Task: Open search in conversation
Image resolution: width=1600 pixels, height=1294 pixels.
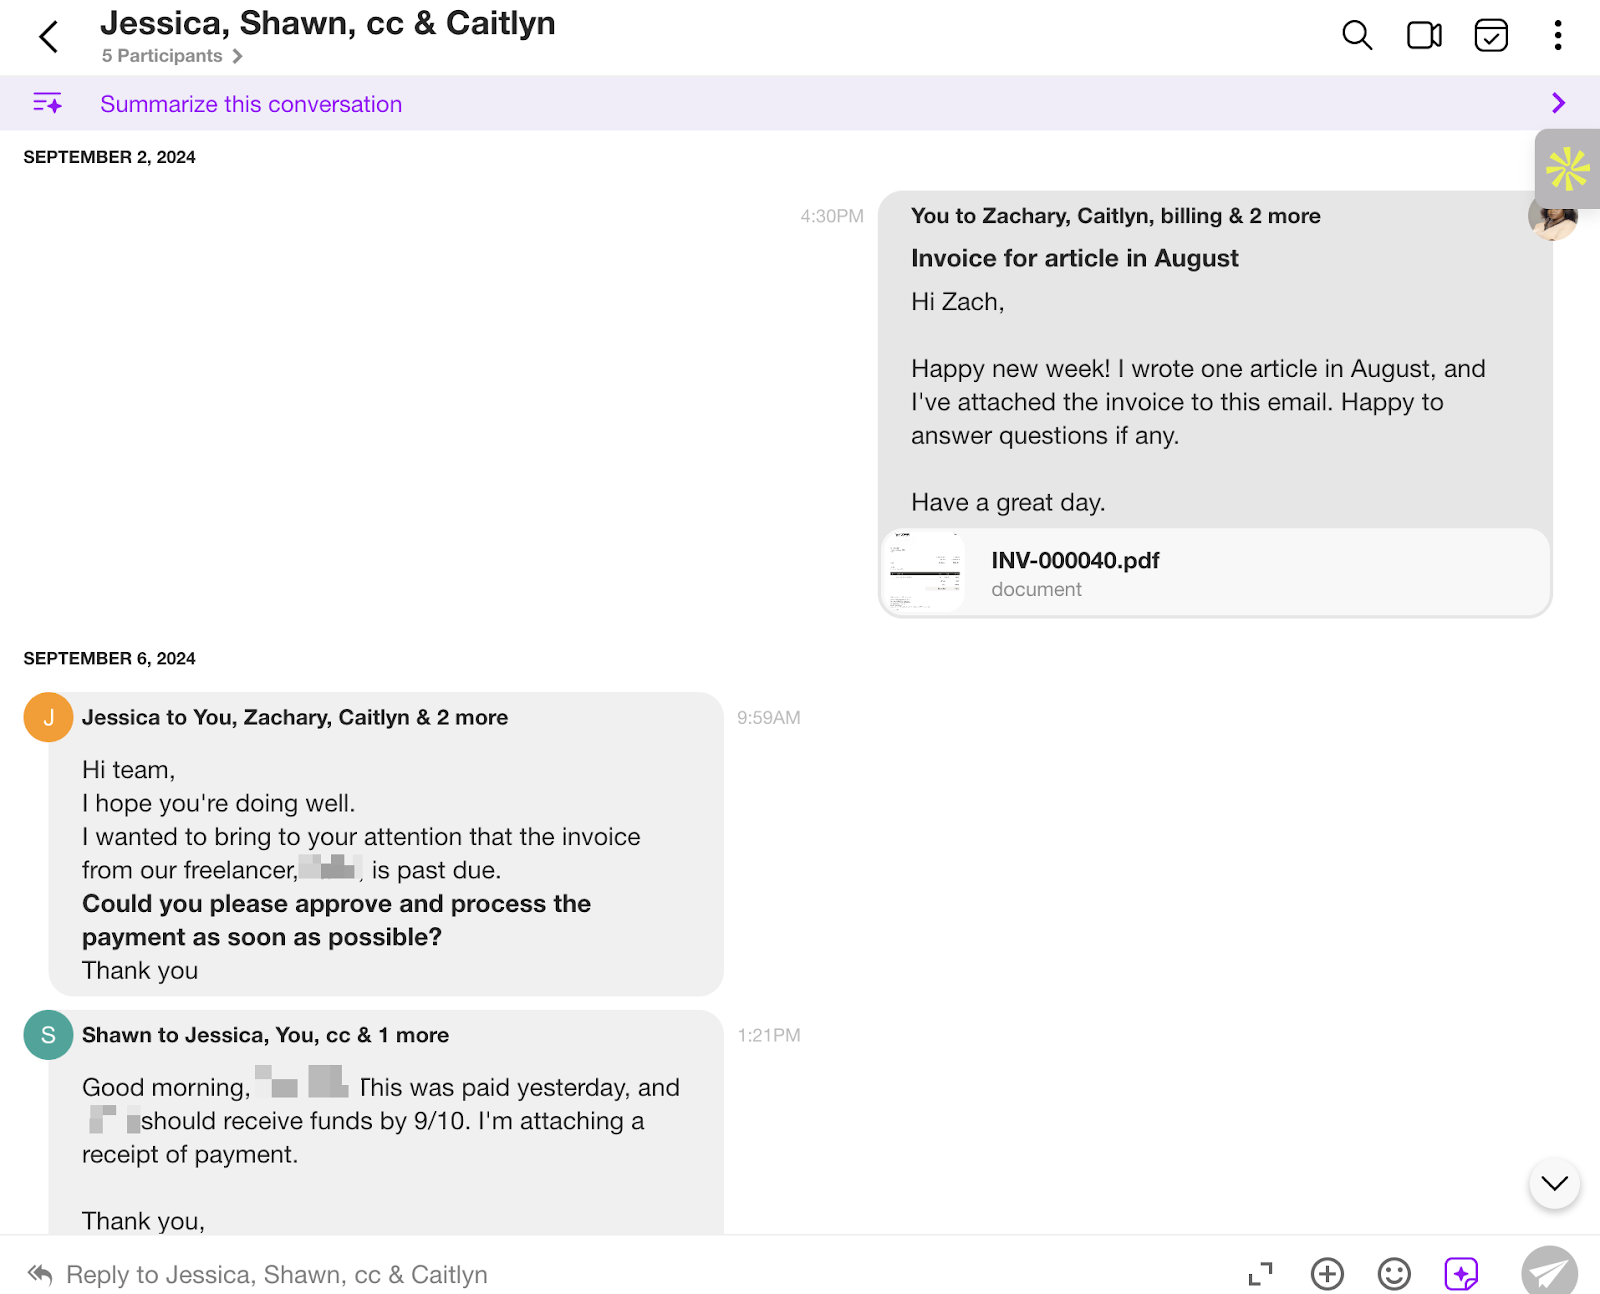Action: point(1356,36)
